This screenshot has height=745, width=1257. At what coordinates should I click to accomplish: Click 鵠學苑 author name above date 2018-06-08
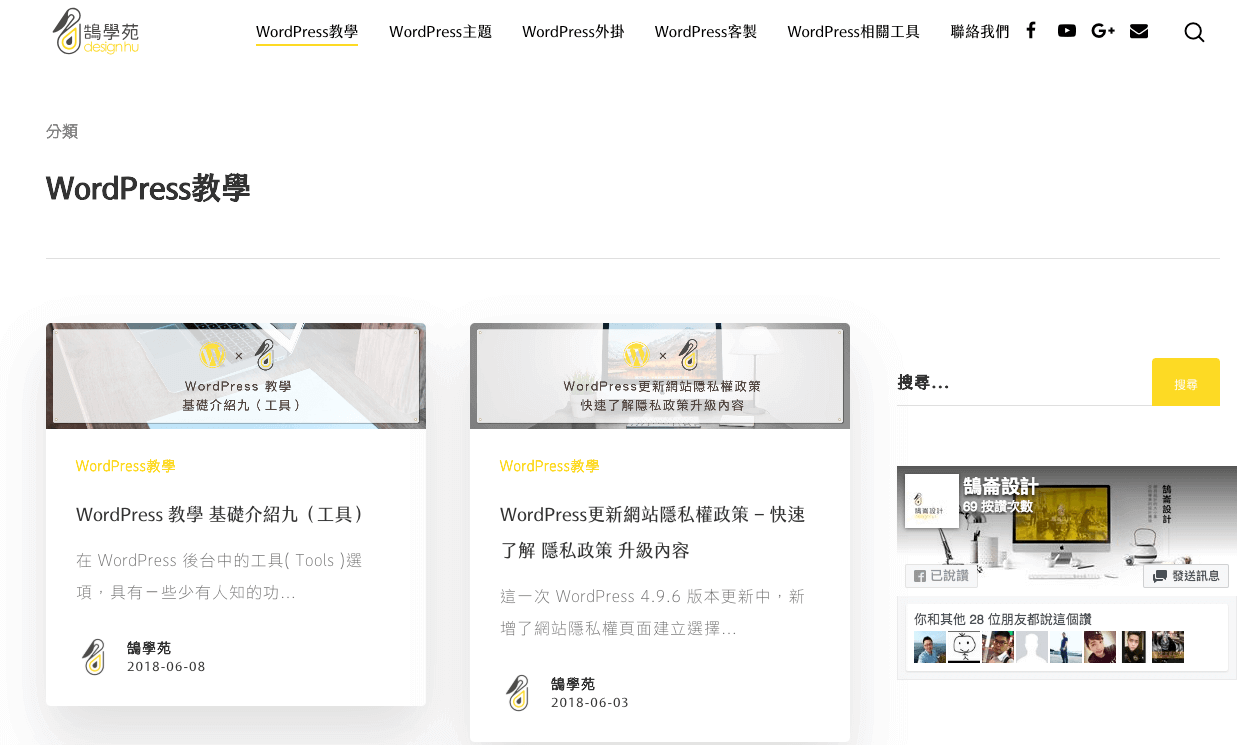[x=149, y=648]
